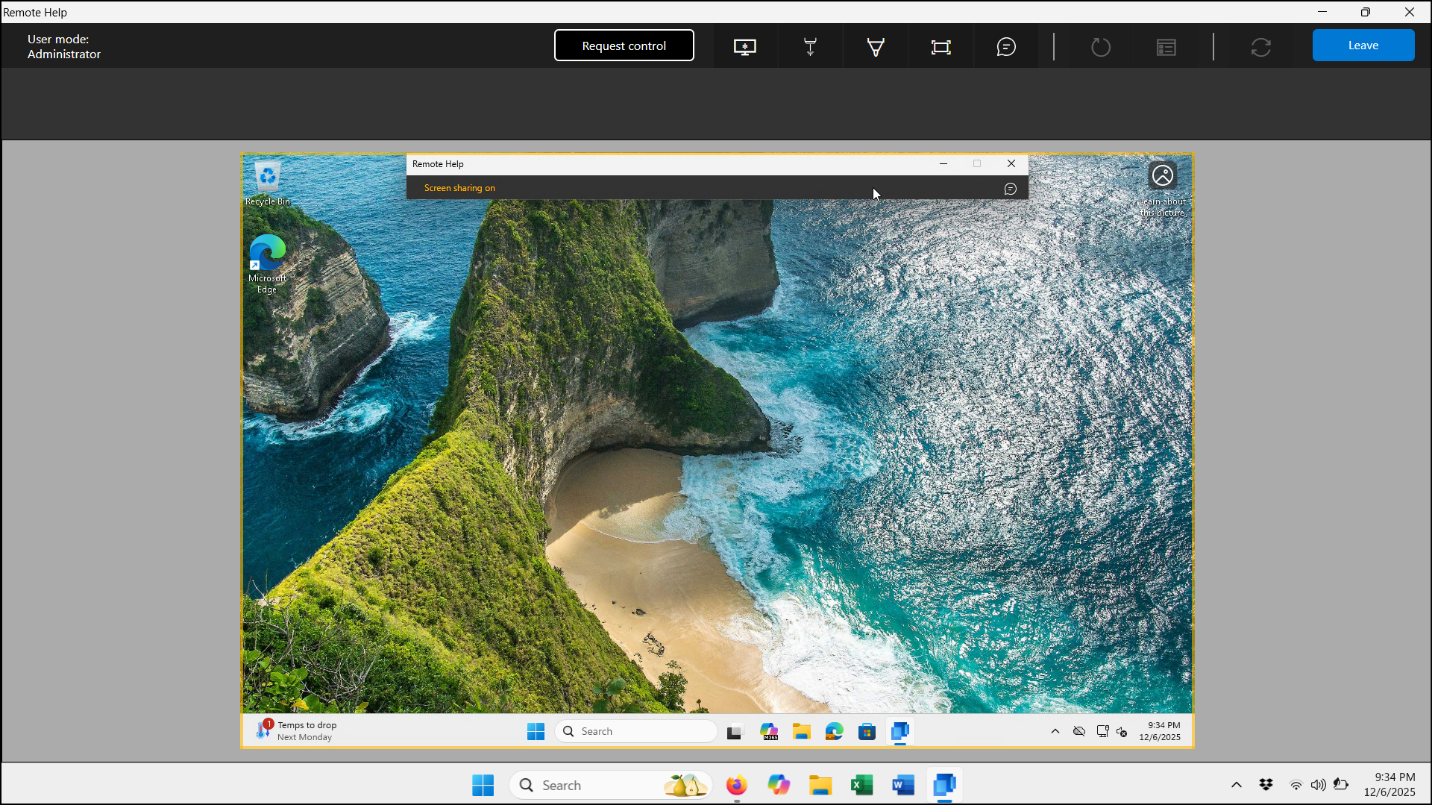This screenshot has width=1432, height=805.
Task: Activate the laser pointer tool
Action: pyautogui.click(x=810, y=47)
